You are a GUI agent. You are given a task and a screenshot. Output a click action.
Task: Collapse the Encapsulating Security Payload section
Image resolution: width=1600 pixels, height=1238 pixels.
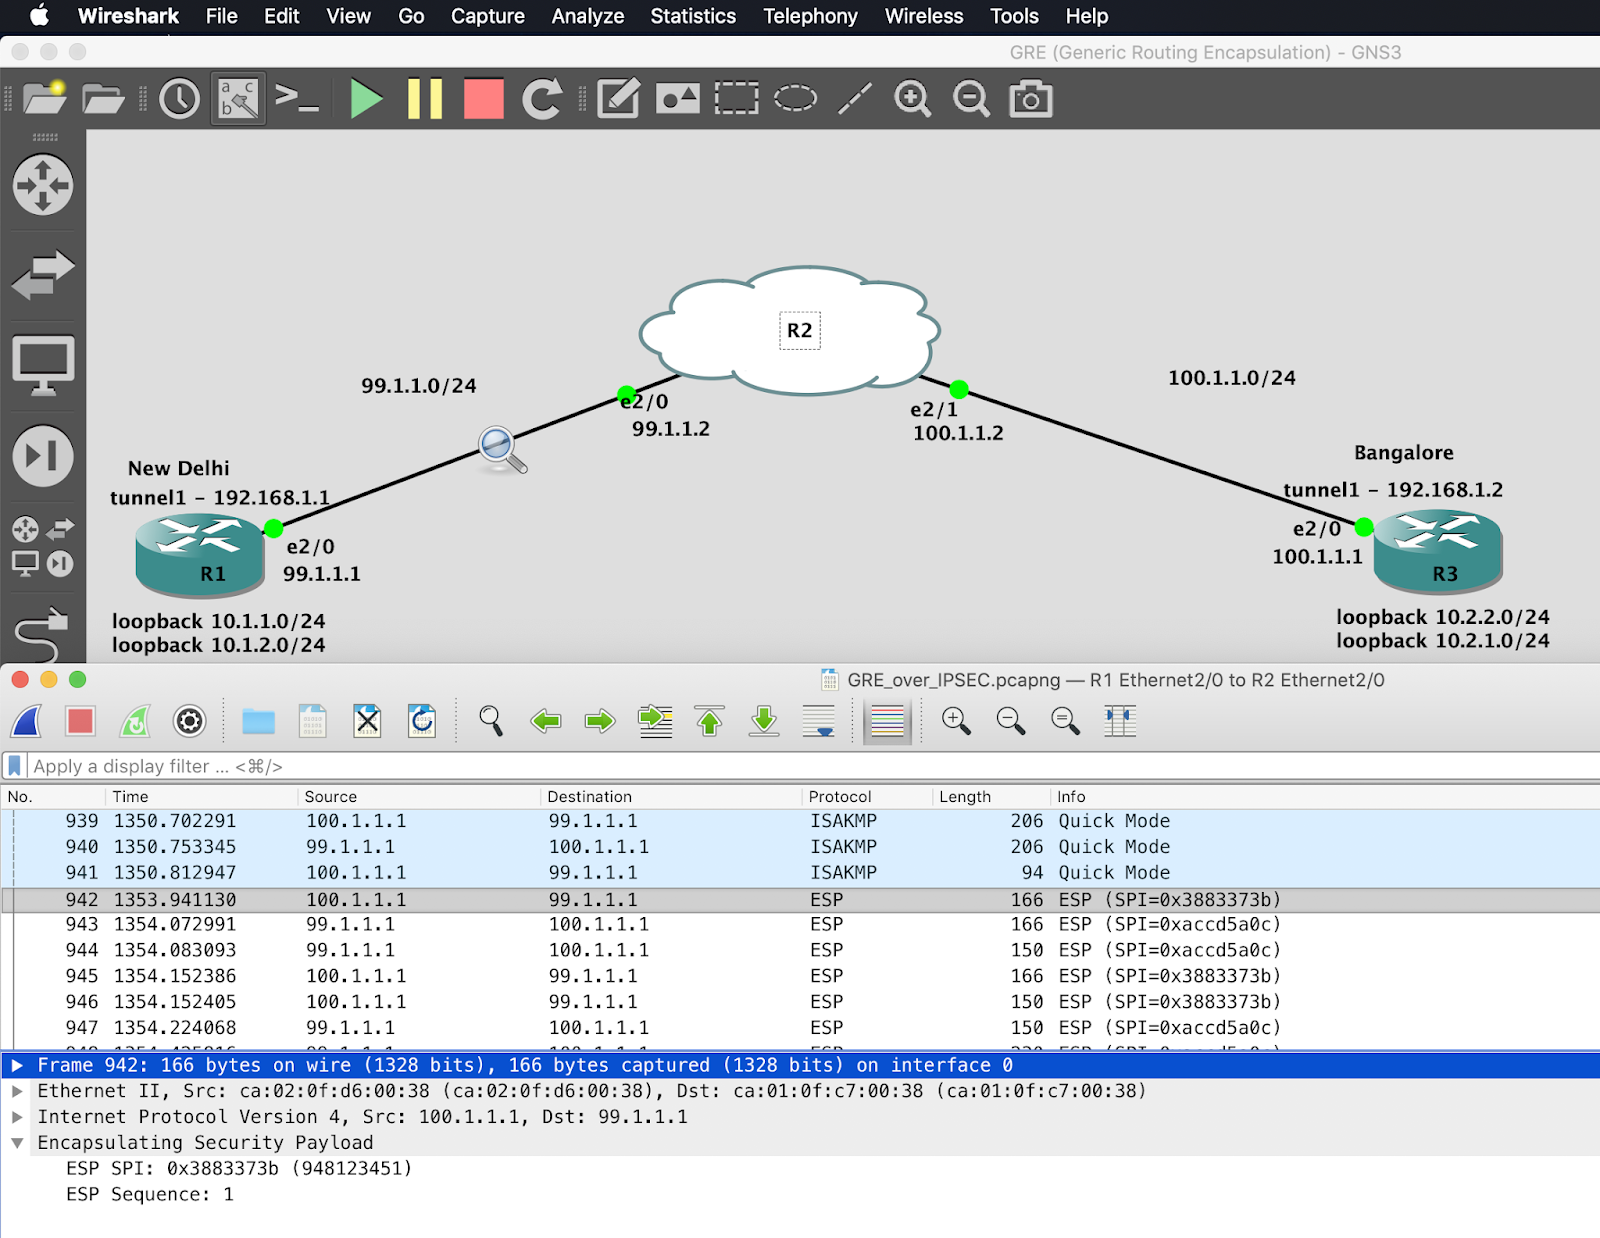pos(17,1142)
